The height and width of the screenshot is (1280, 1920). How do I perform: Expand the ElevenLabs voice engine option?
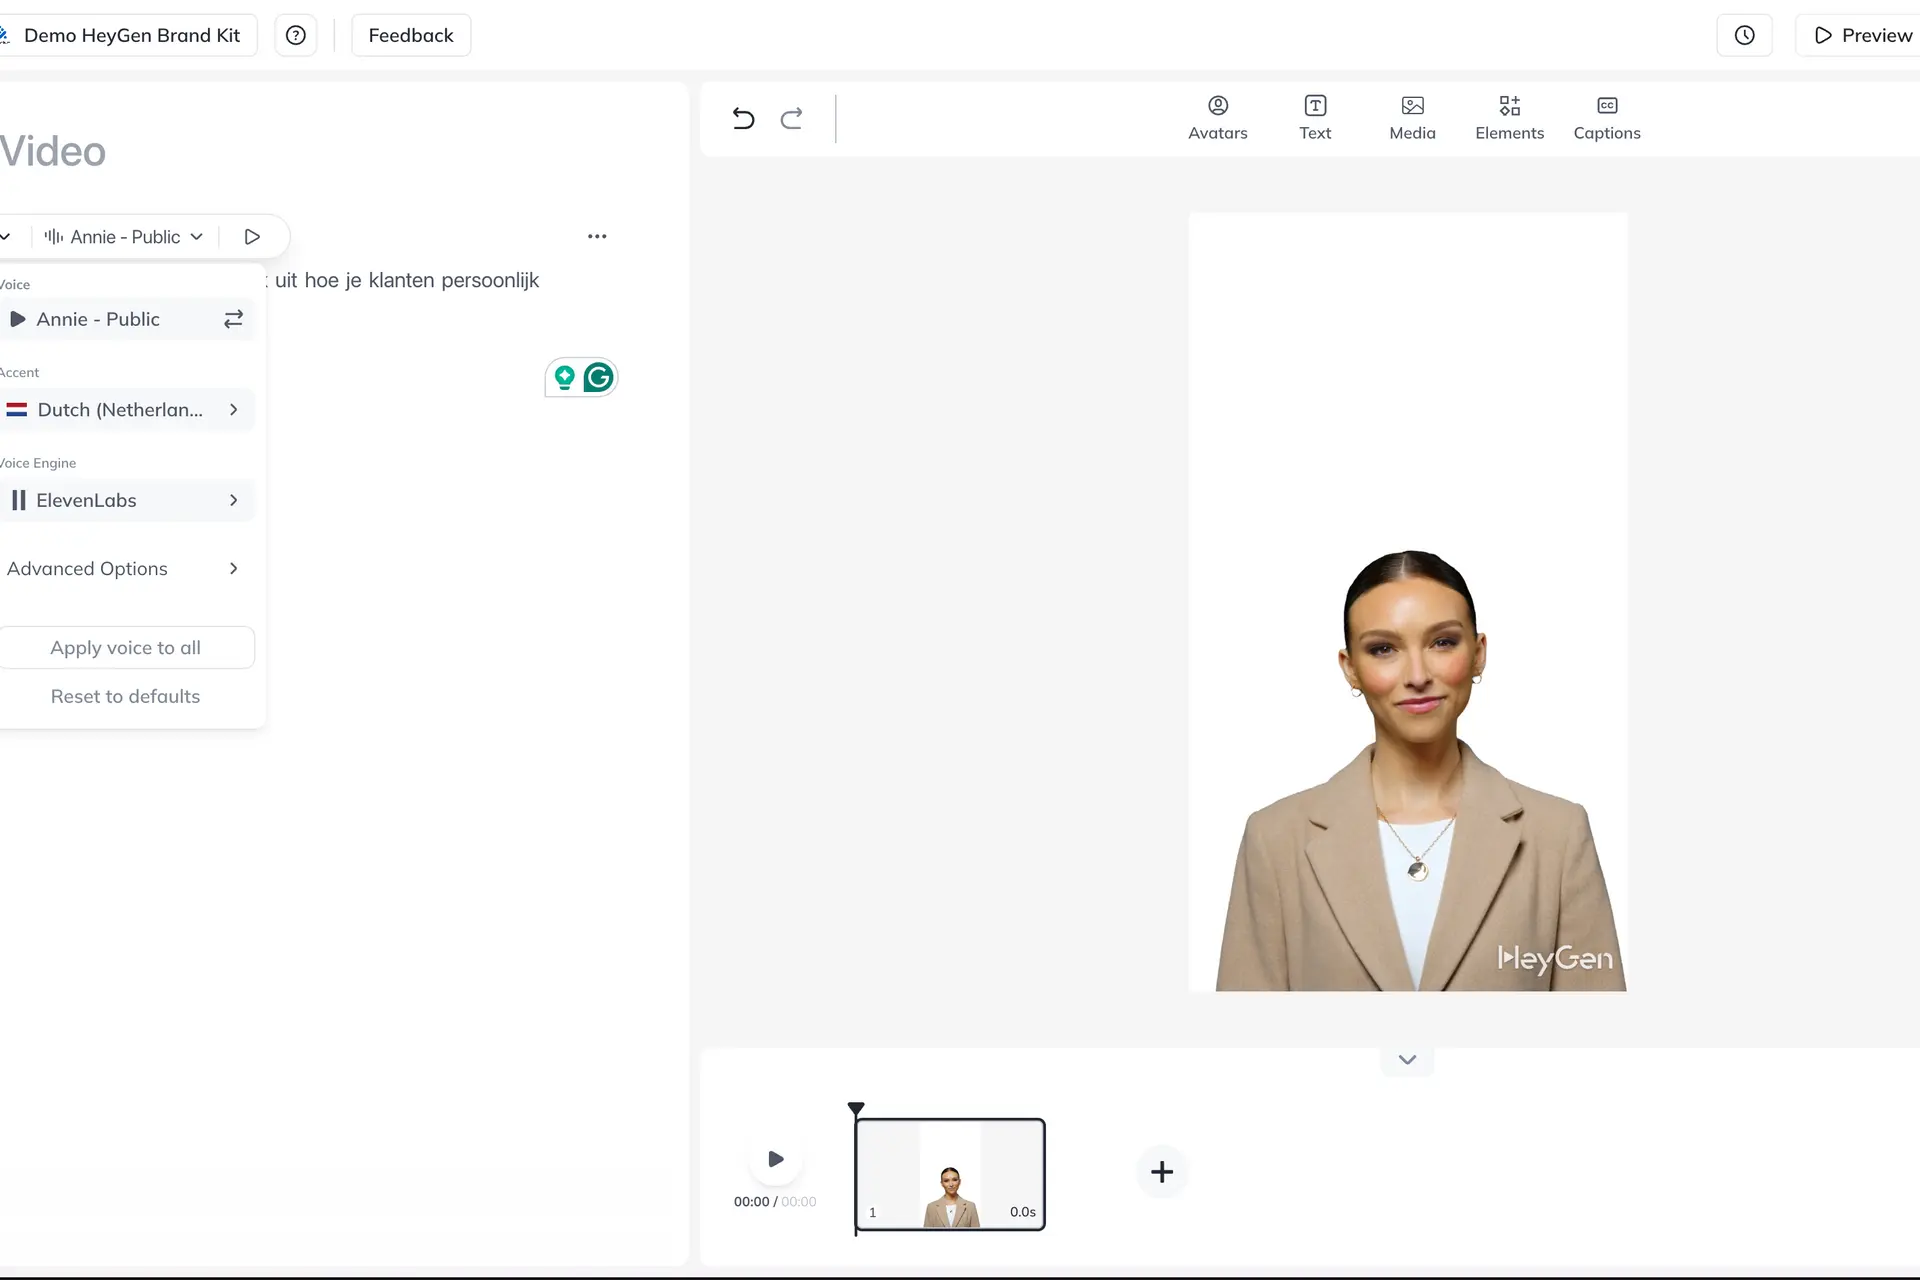126,500
